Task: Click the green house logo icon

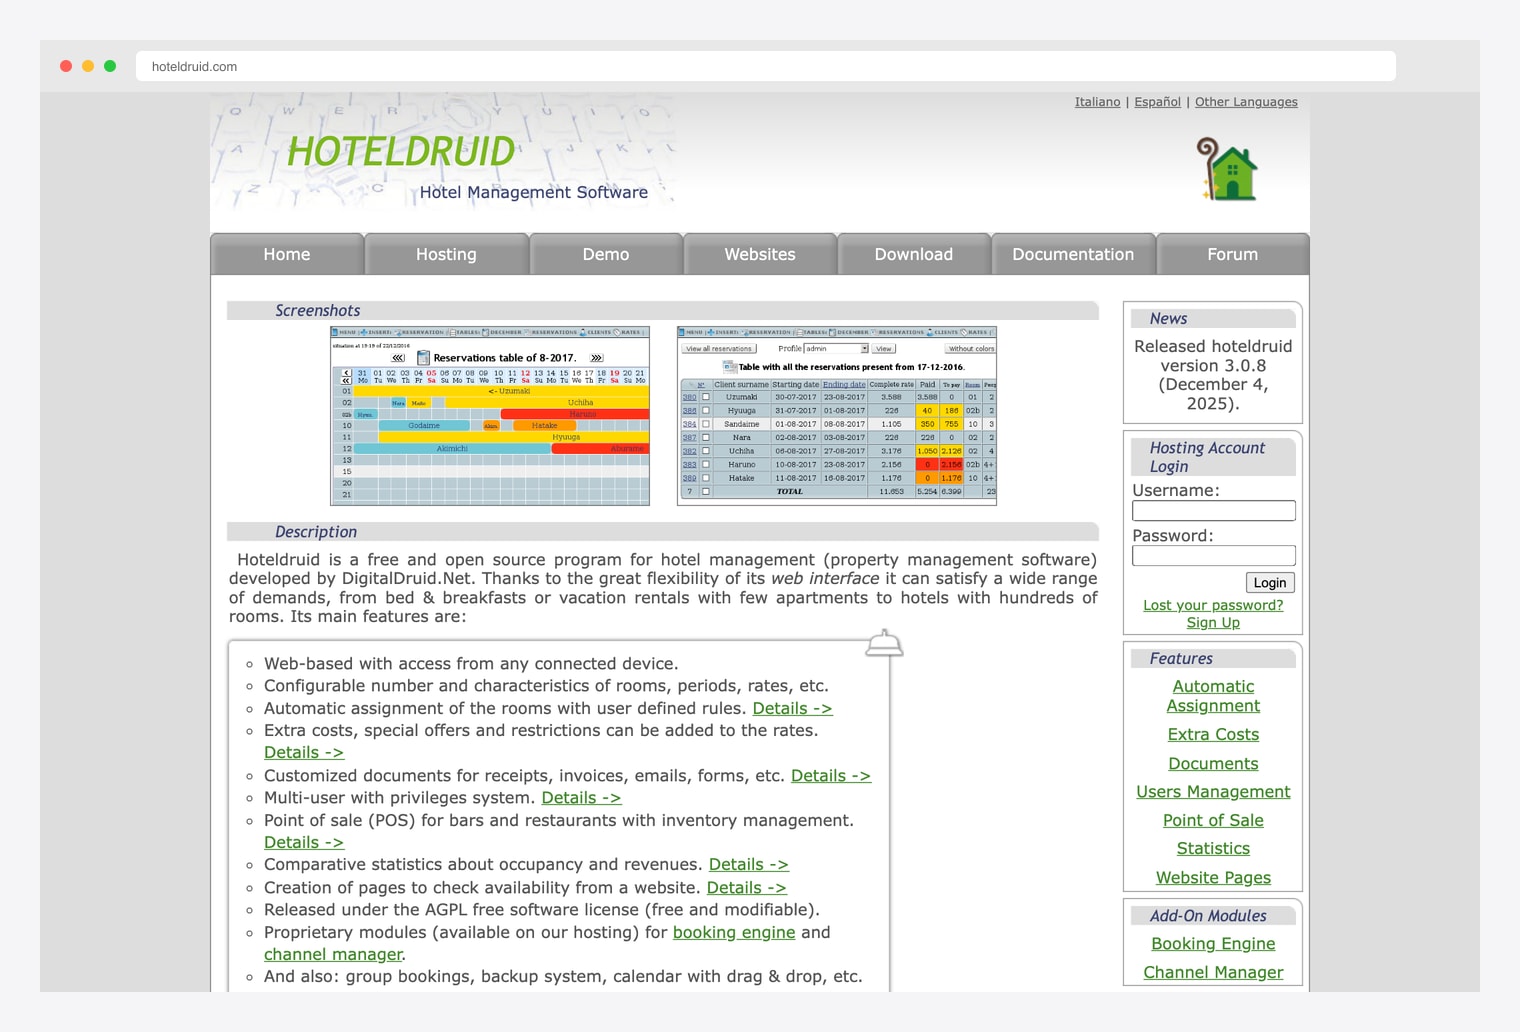Action: pos(1227,169)
